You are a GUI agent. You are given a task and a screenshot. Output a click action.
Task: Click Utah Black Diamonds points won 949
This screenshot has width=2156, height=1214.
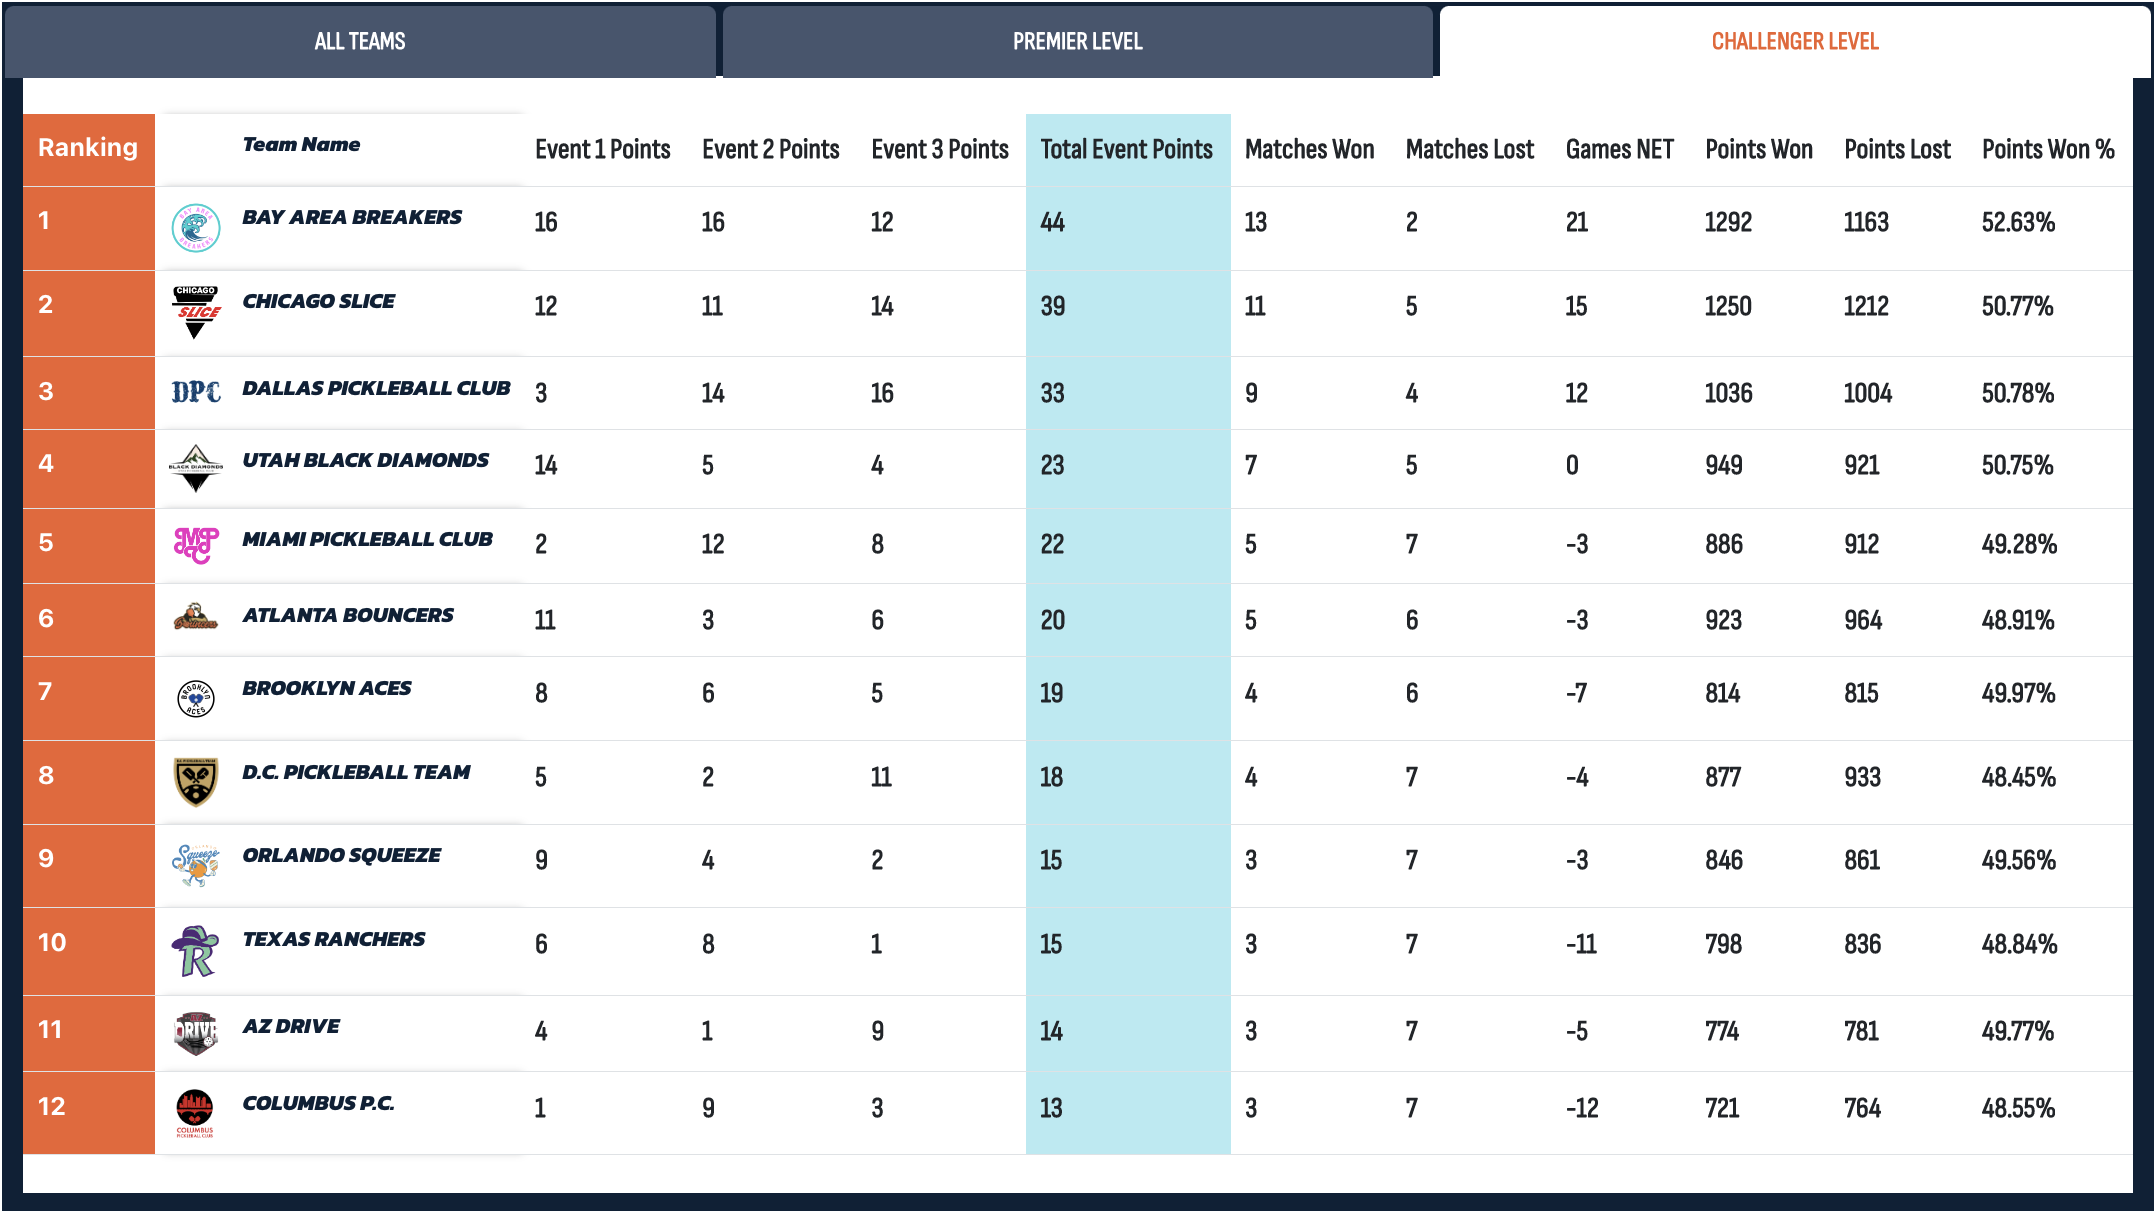click(x=1724, y=465)
